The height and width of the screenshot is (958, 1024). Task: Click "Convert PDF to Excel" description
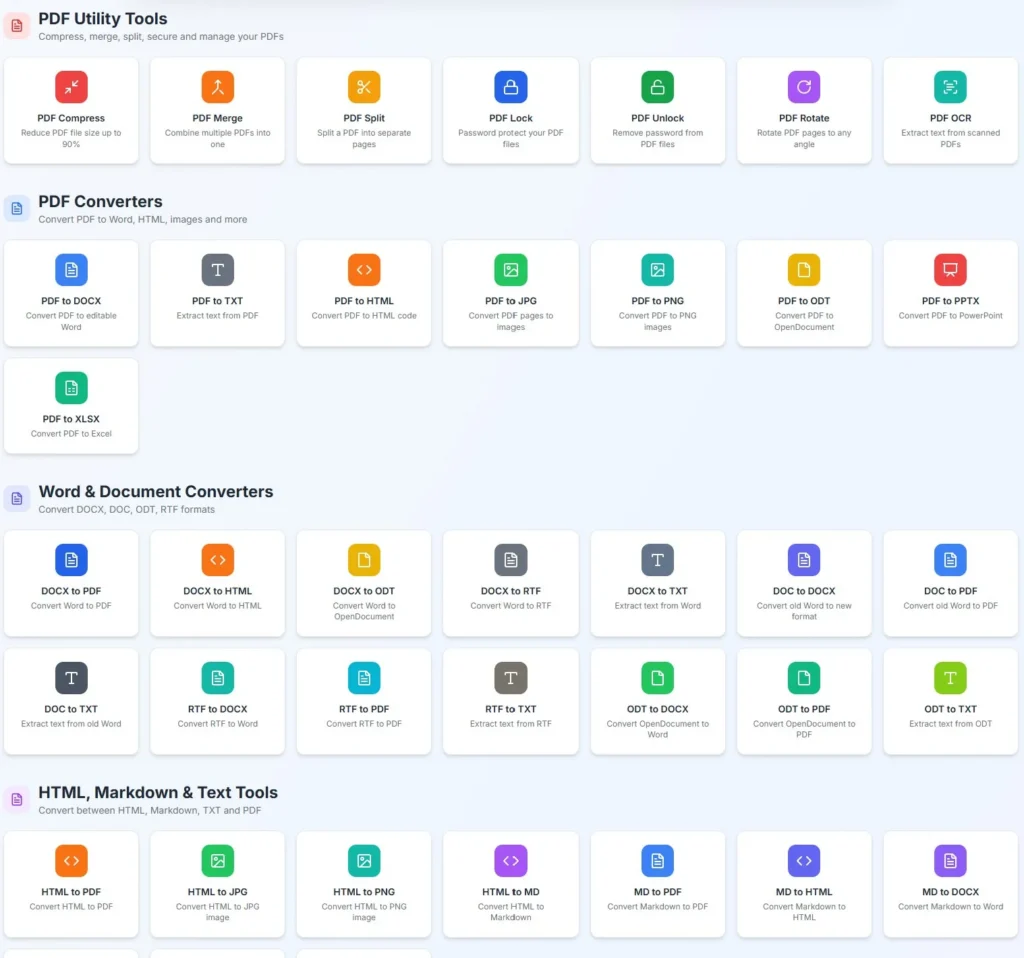71,434
